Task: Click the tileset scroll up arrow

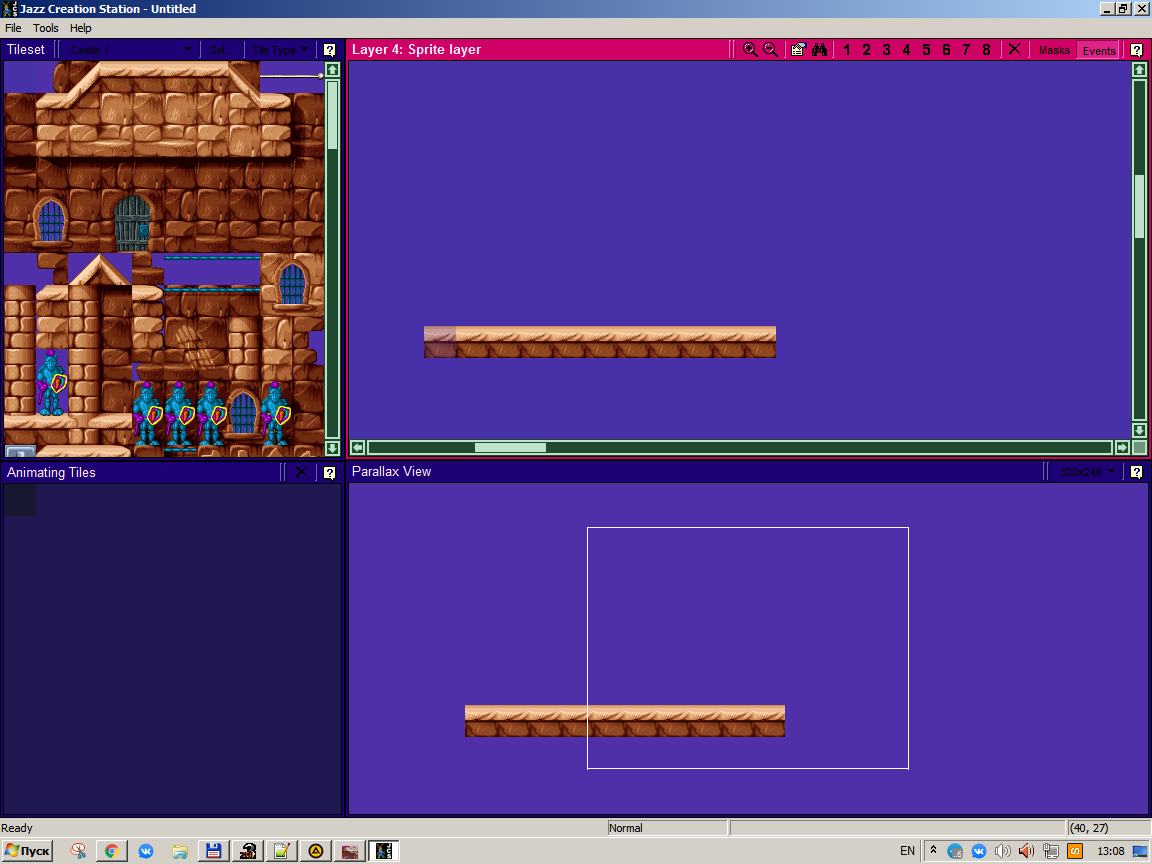Action: click(332, 70)
